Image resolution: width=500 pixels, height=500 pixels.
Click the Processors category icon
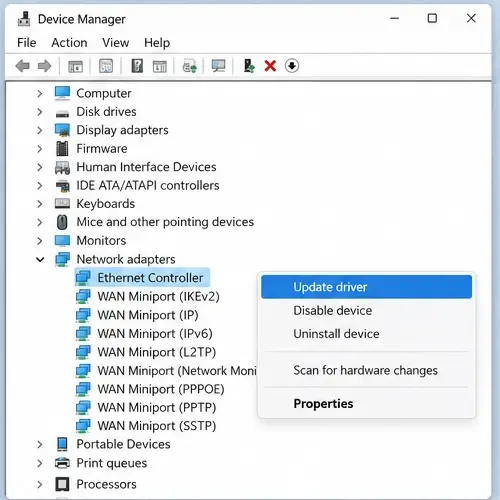click(62, 484)
